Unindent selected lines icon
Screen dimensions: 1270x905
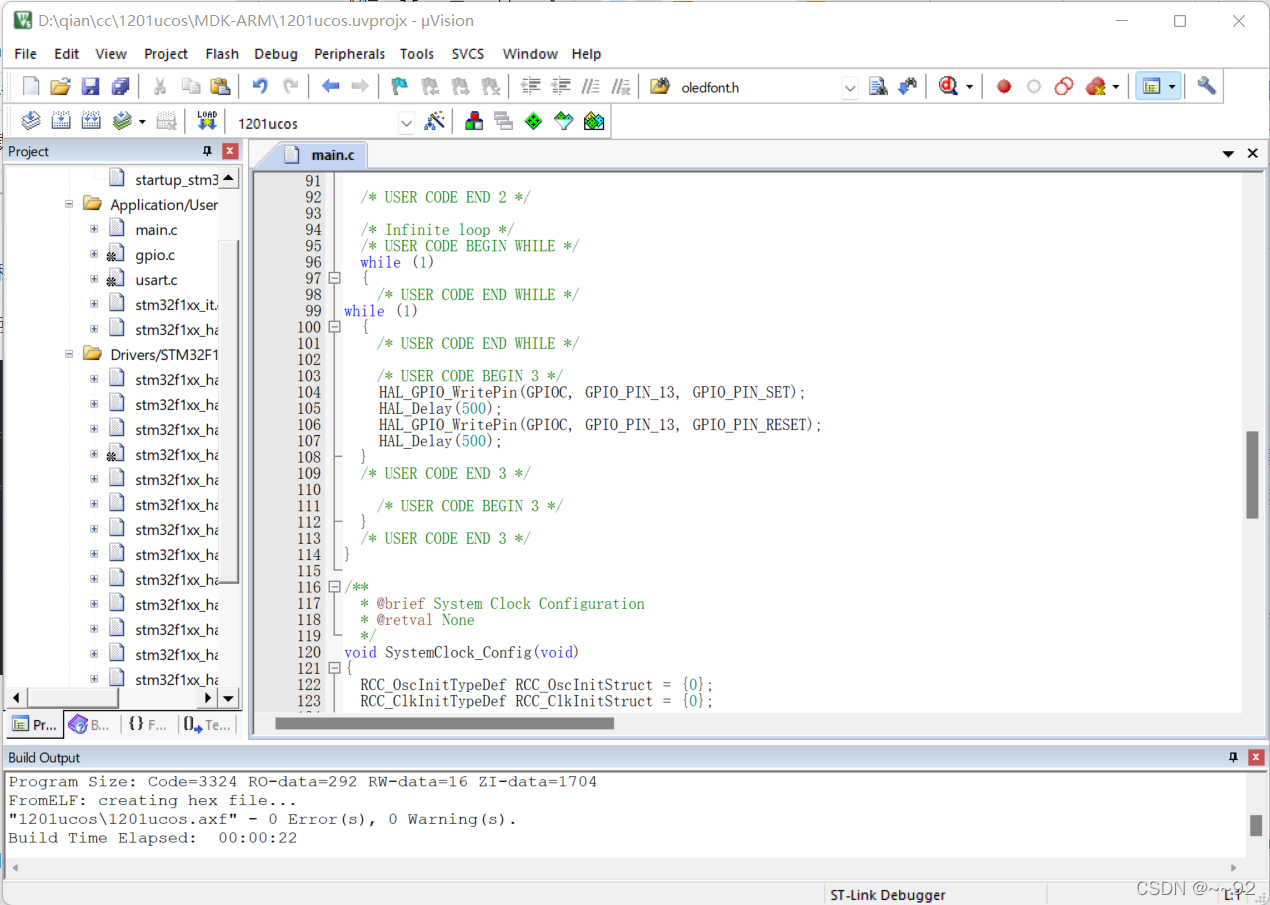point(561,87)
